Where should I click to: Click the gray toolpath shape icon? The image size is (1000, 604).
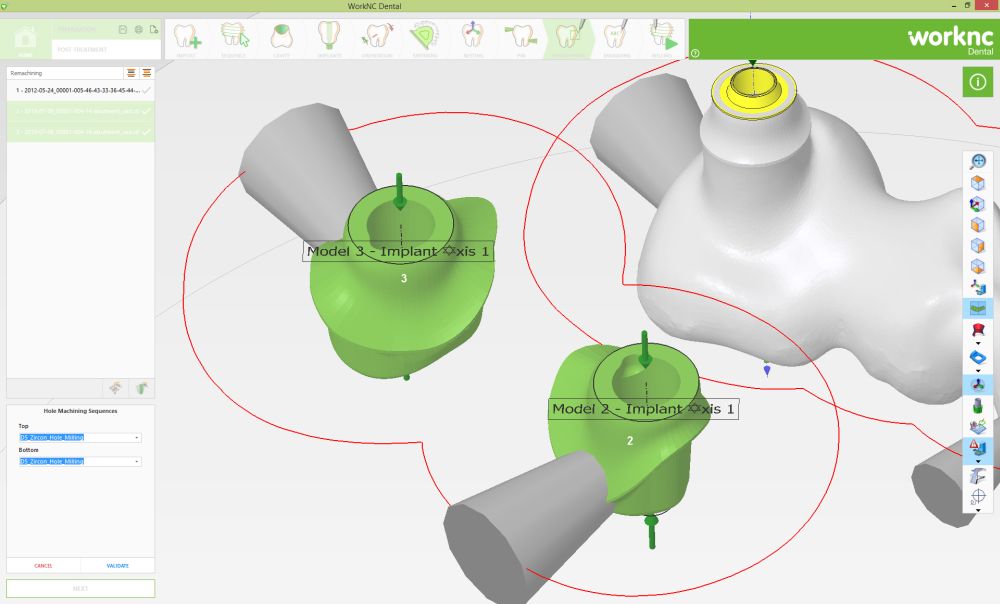(978, 476)
